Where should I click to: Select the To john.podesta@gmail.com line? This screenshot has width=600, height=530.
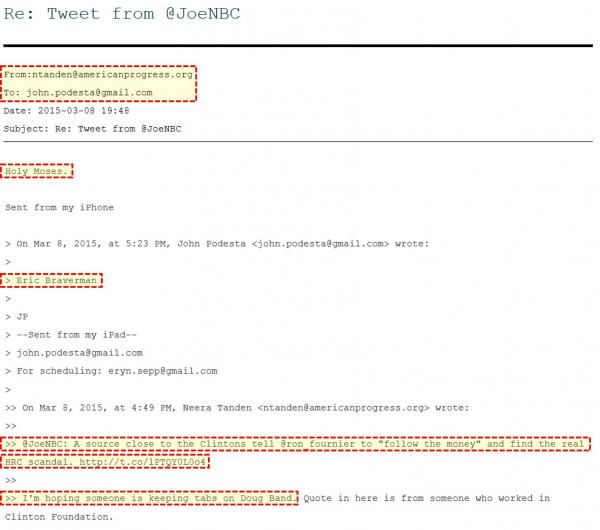pos(78,93)
